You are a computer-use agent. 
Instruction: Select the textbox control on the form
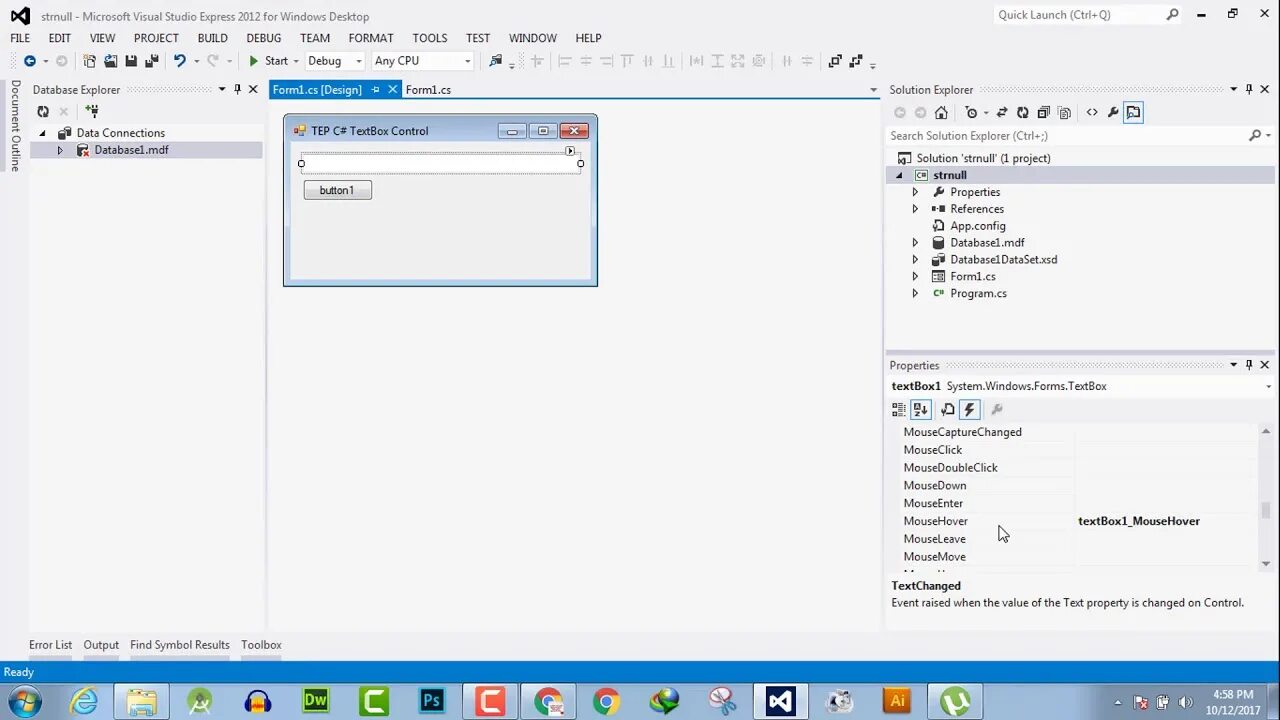point(440,164)
